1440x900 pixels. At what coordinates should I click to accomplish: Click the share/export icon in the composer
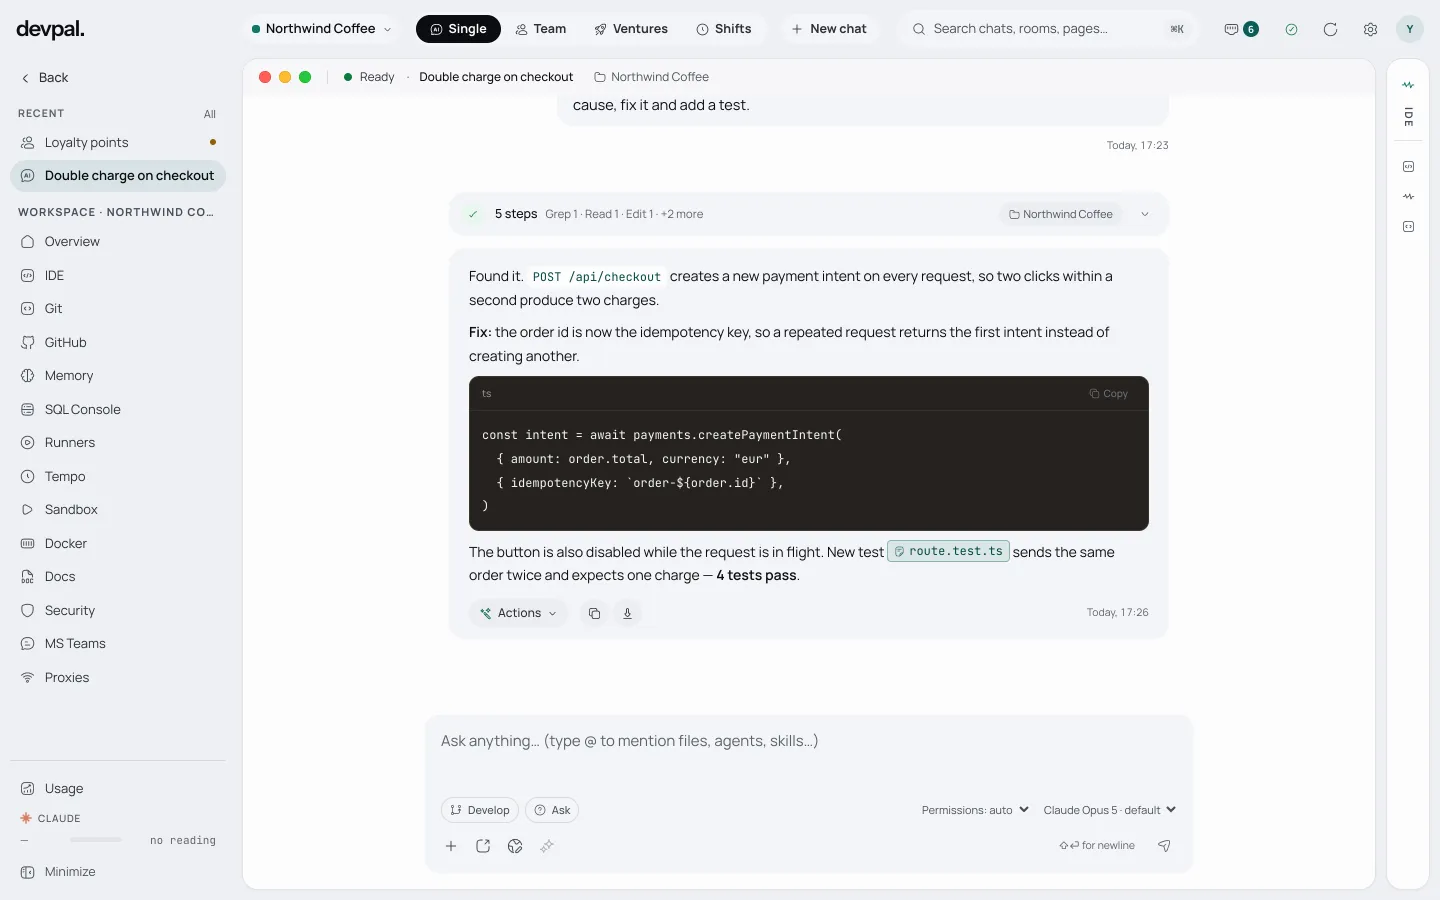click(x=483, y=846)
